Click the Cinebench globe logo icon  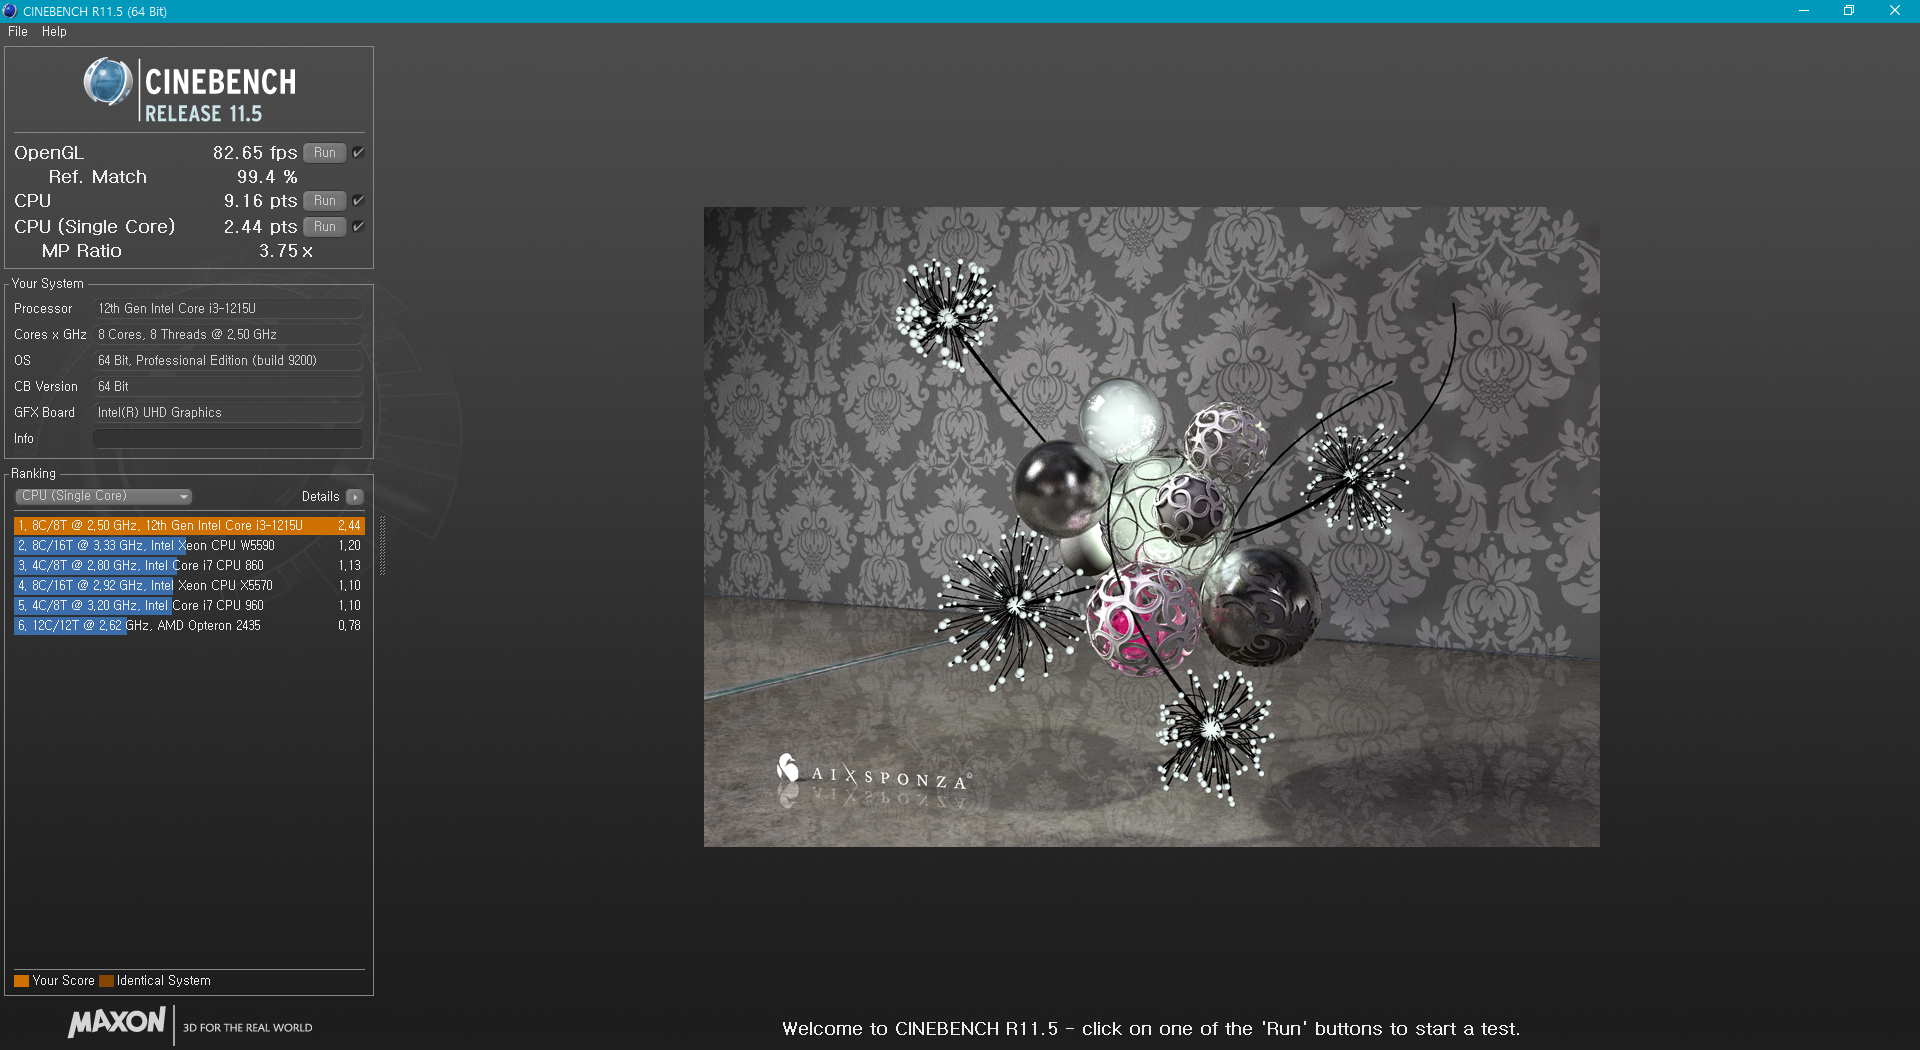tap(108, 82)
